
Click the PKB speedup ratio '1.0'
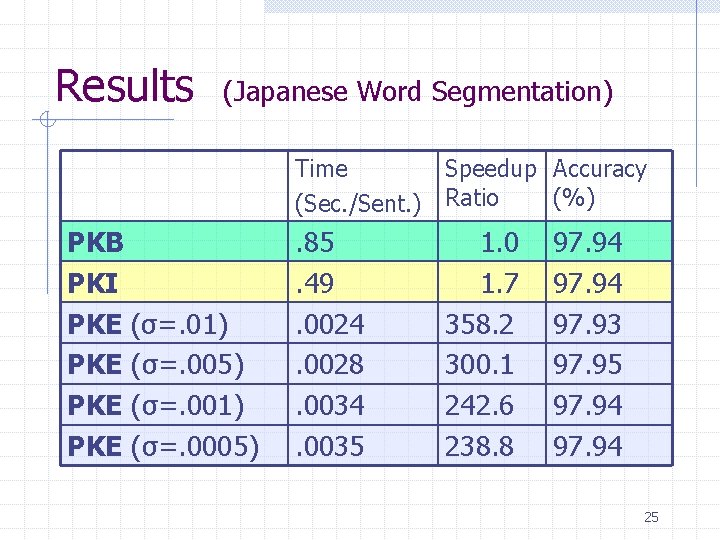(500, 242)
